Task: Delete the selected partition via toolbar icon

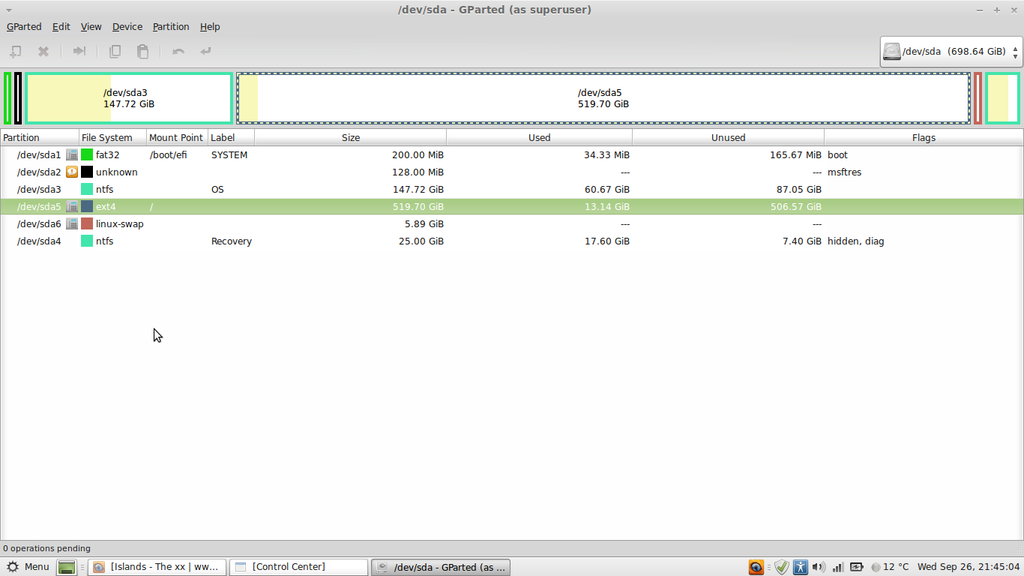Action: pos(43,51)
